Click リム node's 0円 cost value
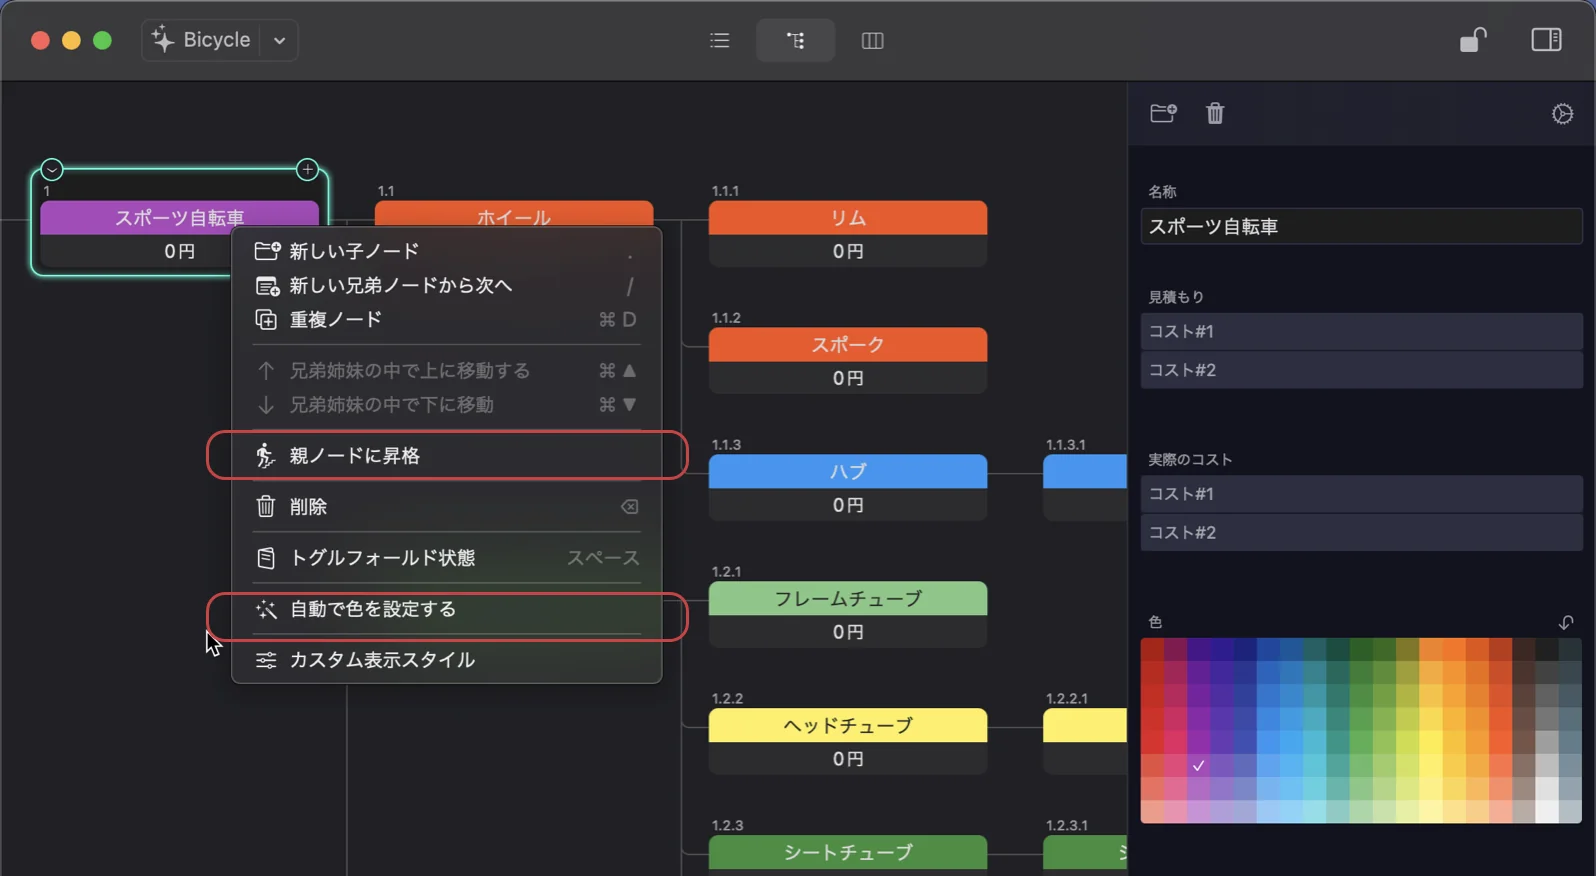1596x876 pixels. [x=848, y=252]
